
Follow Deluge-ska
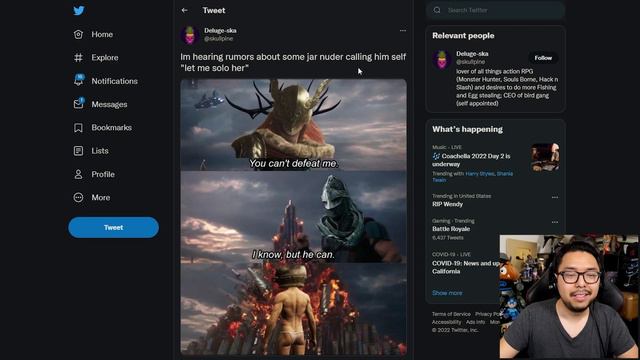[x=543, y=58]
